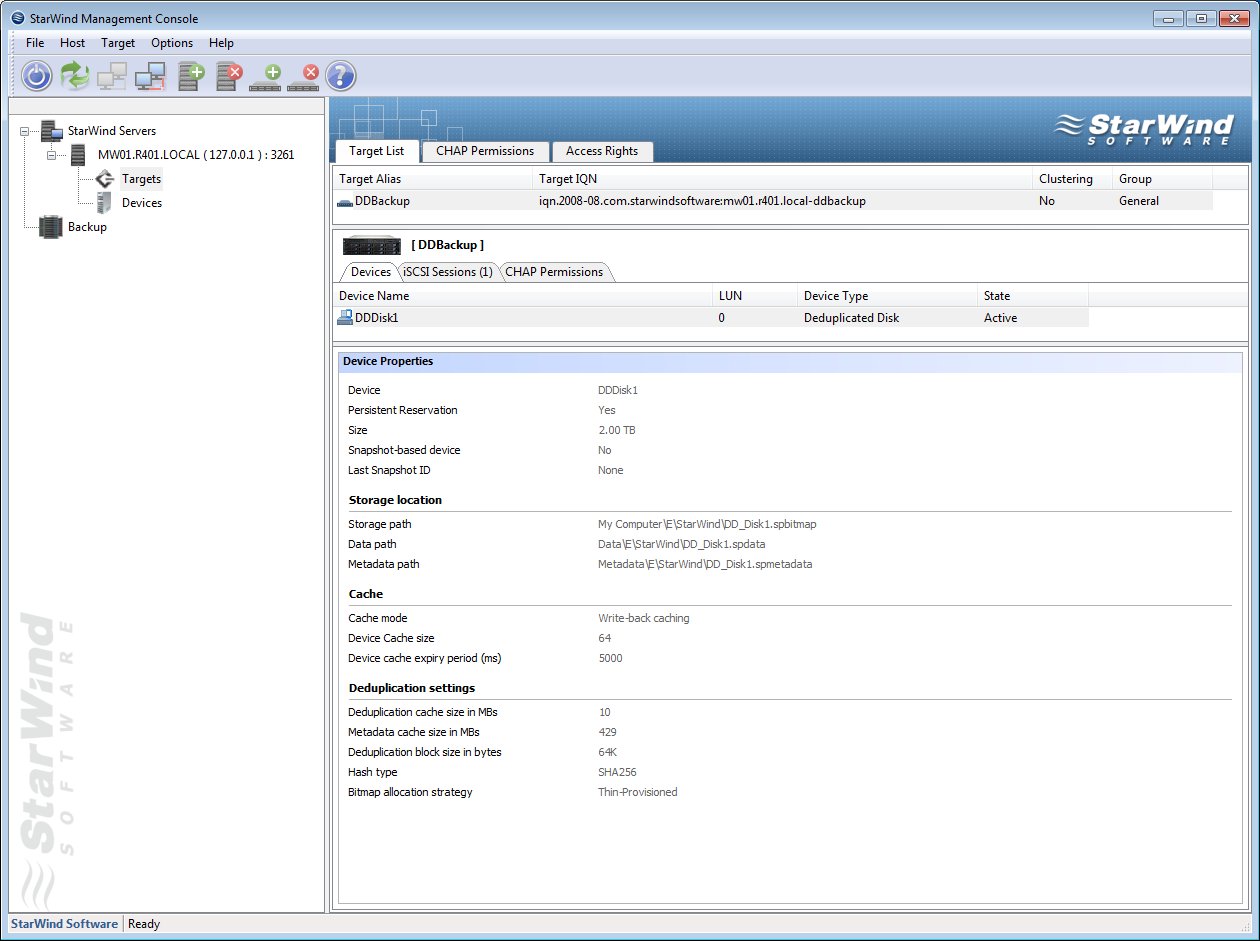Sort by the Target IQN column header
The width and height of the screenshot is (1260, 941).
pos(782,179)
